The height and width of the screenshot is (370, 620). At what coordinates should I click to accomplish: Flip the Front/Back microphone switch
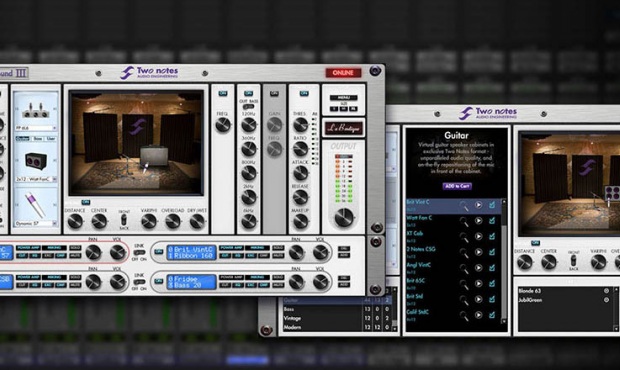coord(124,220)
